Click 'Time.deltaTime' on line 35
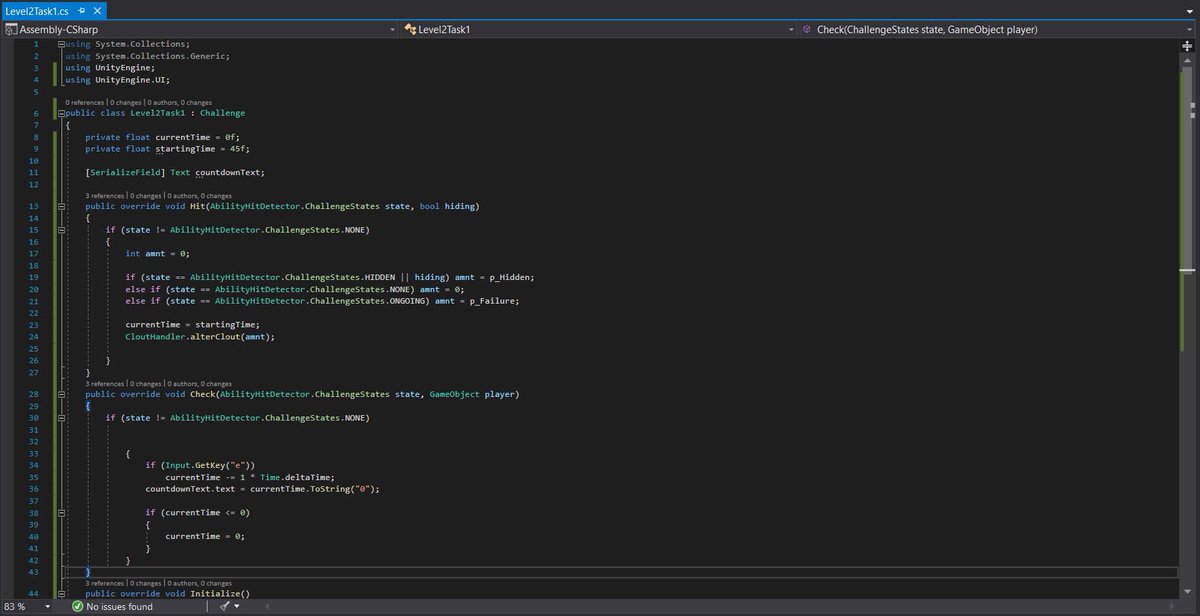The image size is (1200, 616). (x=297, y=477)
